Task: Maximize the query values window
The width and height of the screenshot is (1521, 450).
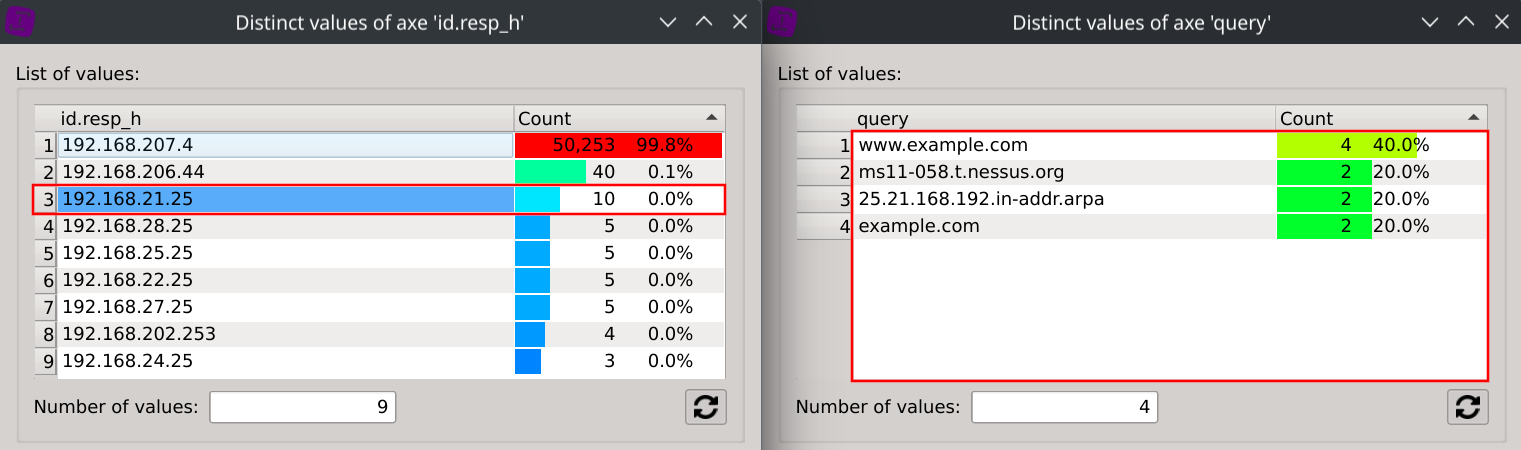Action: (x=1466, y=22)
